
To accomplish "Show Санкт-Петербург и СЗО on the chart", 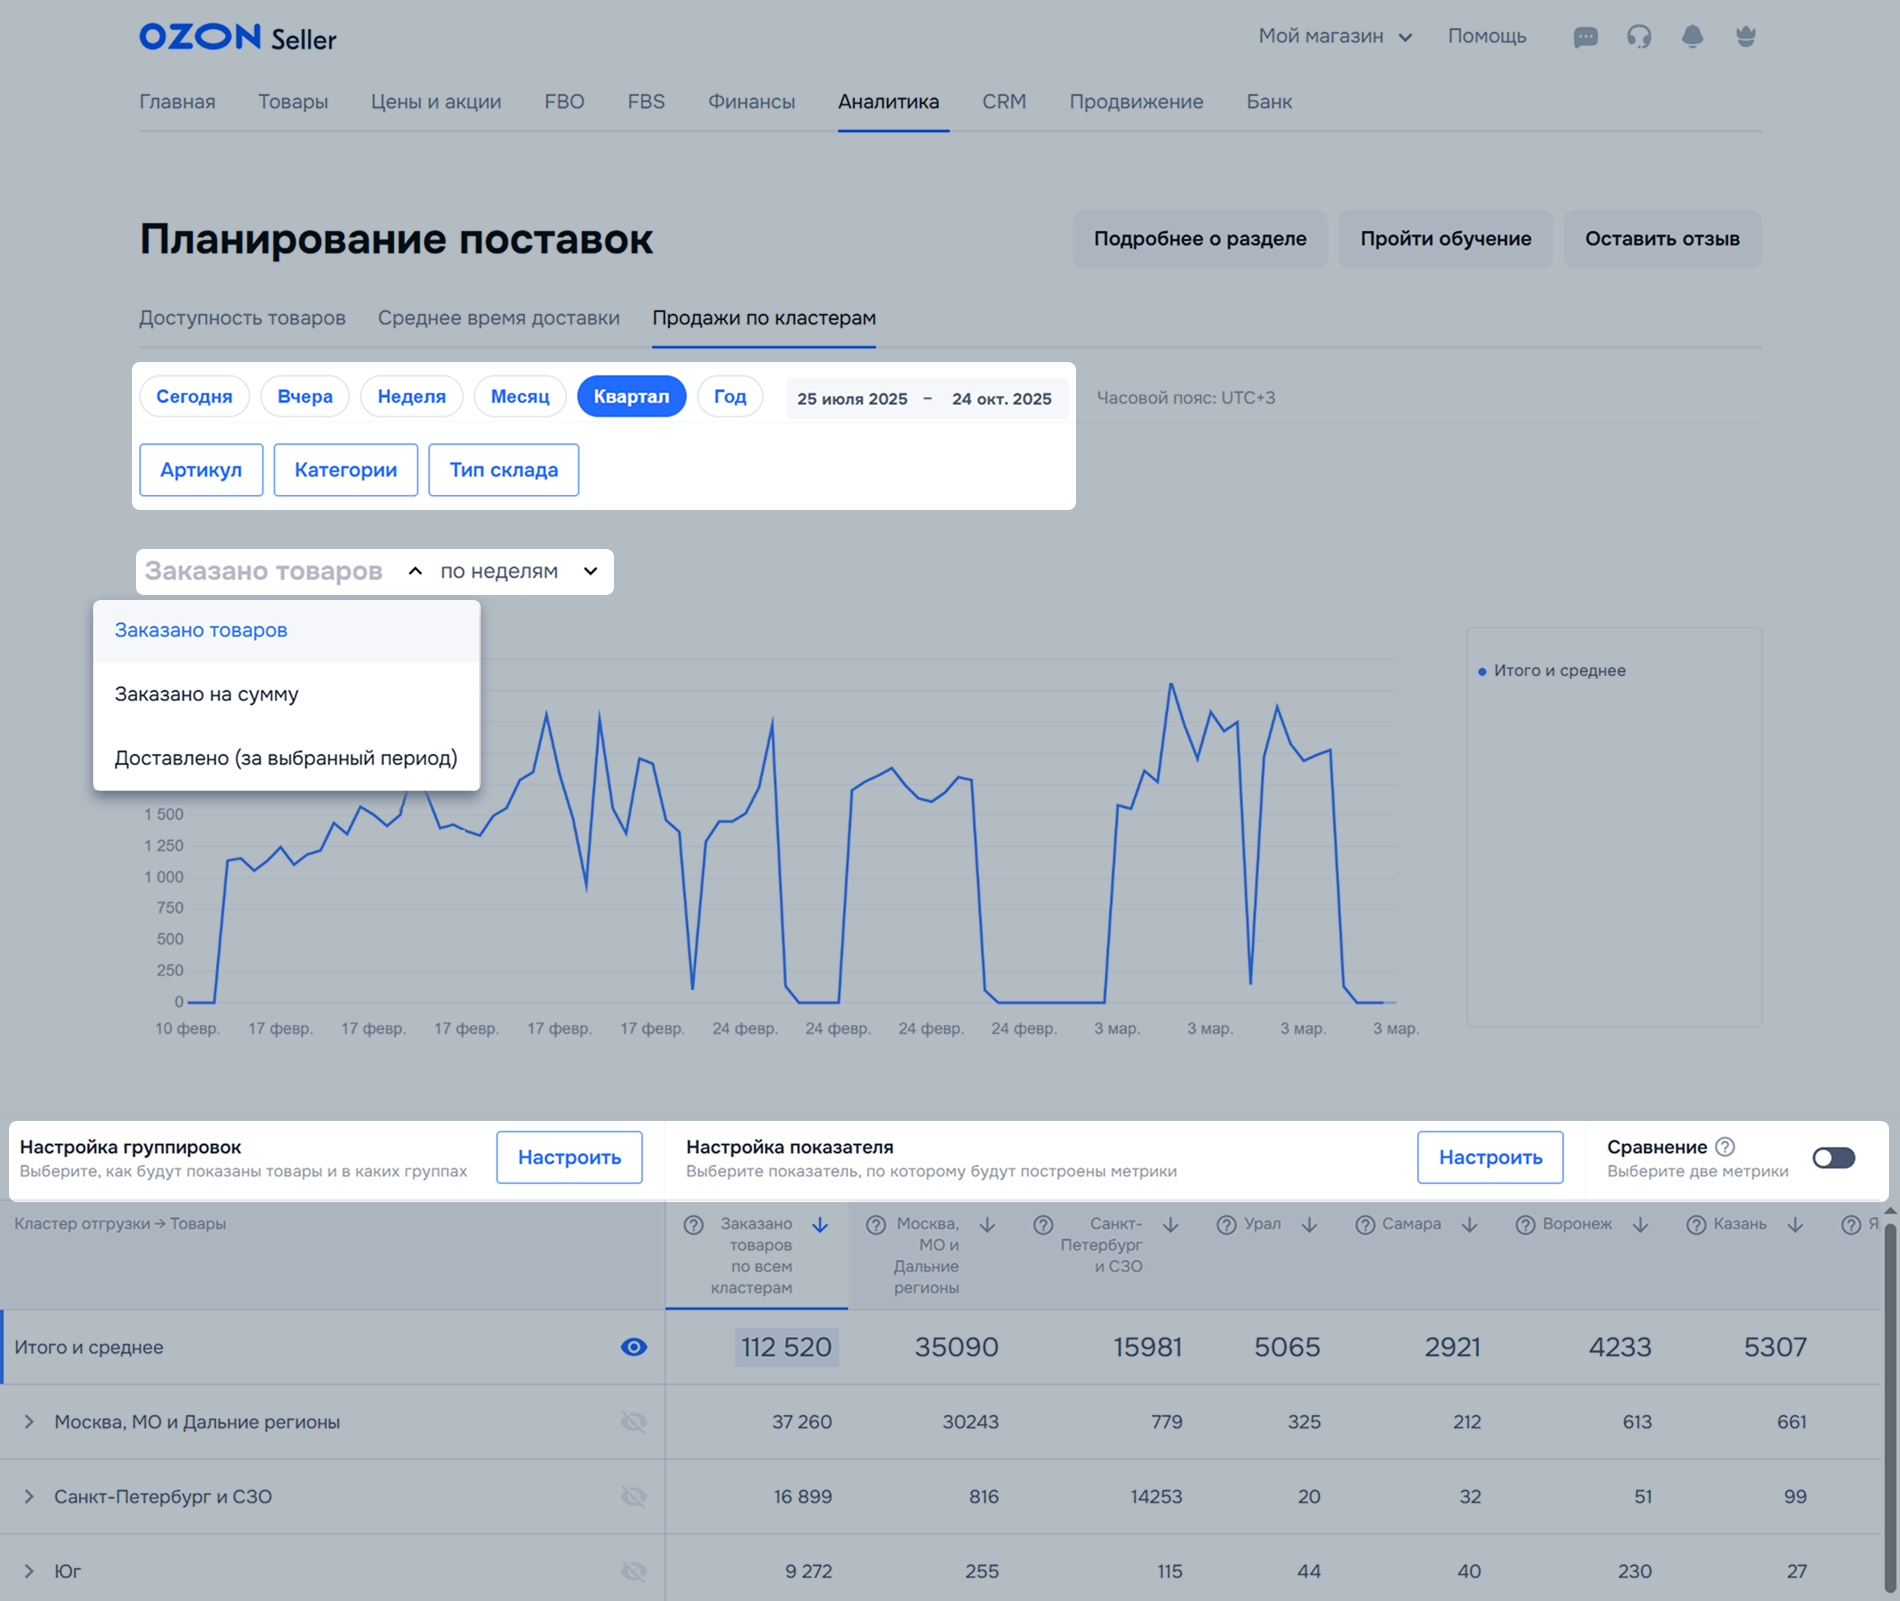I will 634,1496.
